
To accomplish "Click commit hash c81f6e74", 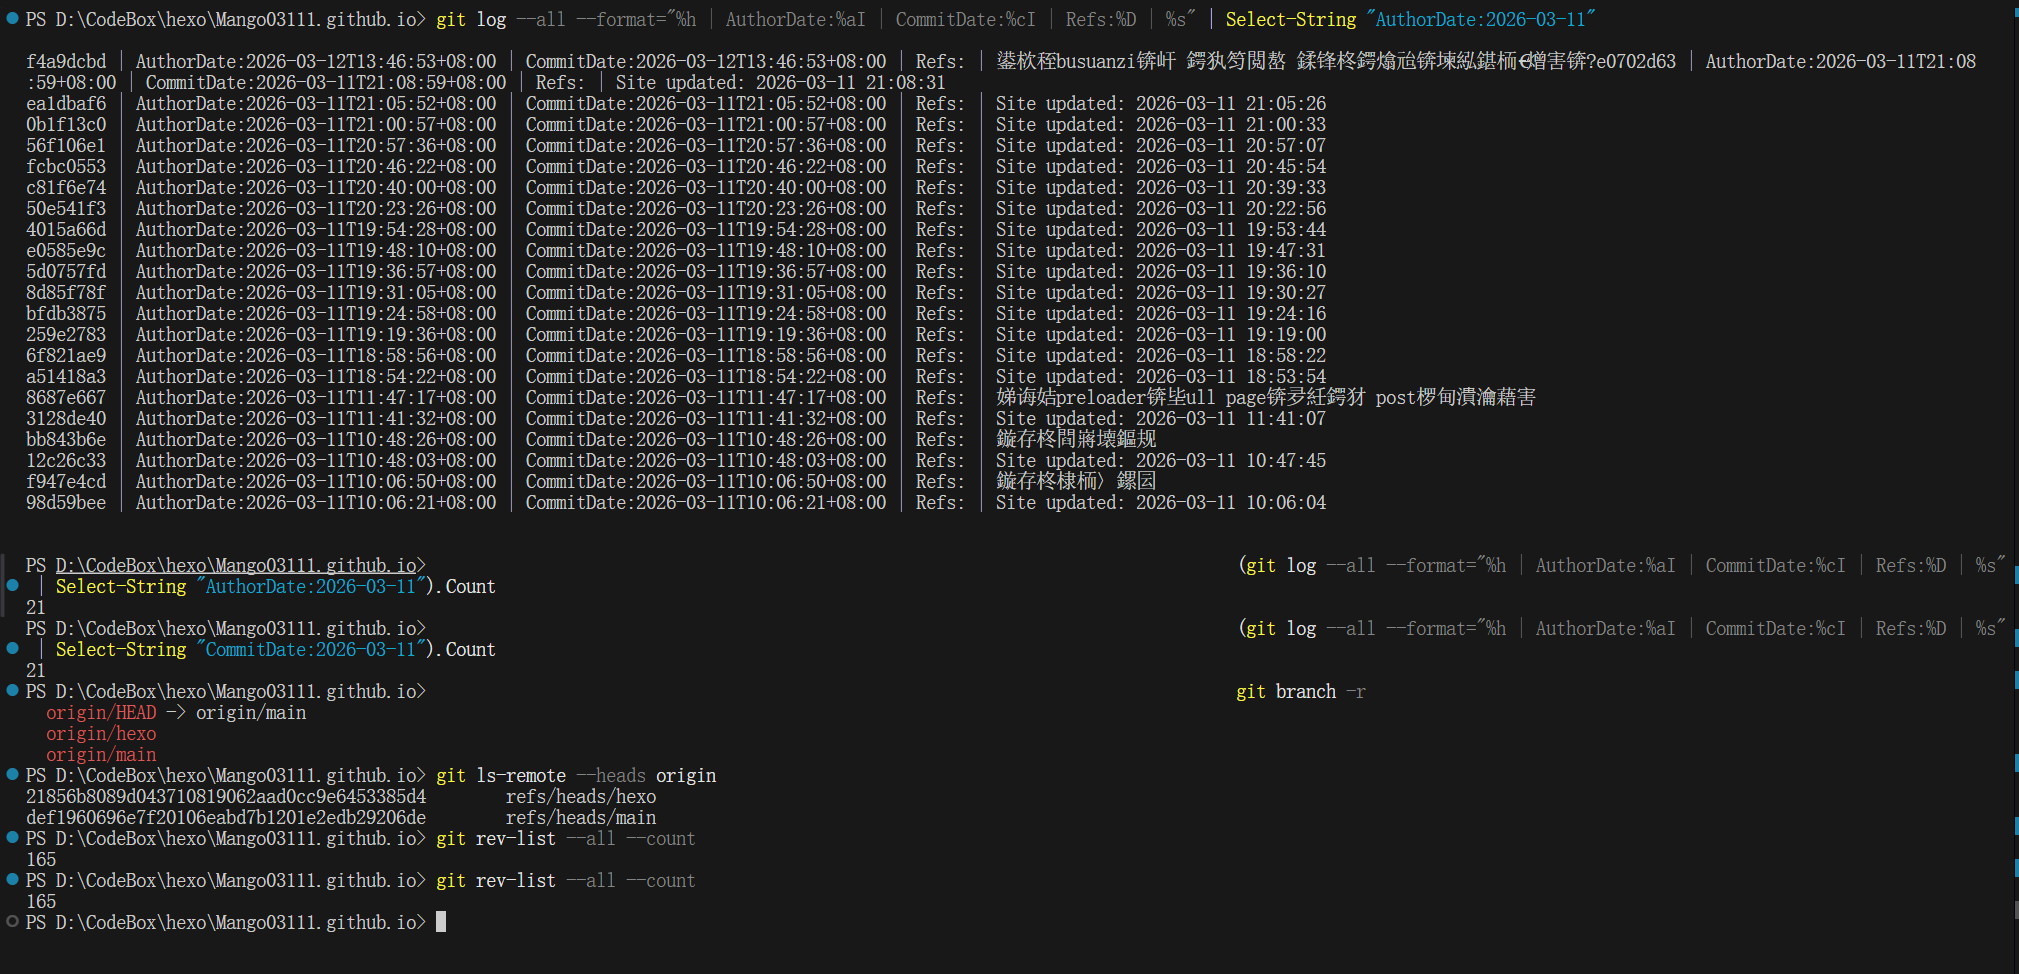I will (66, 187).
